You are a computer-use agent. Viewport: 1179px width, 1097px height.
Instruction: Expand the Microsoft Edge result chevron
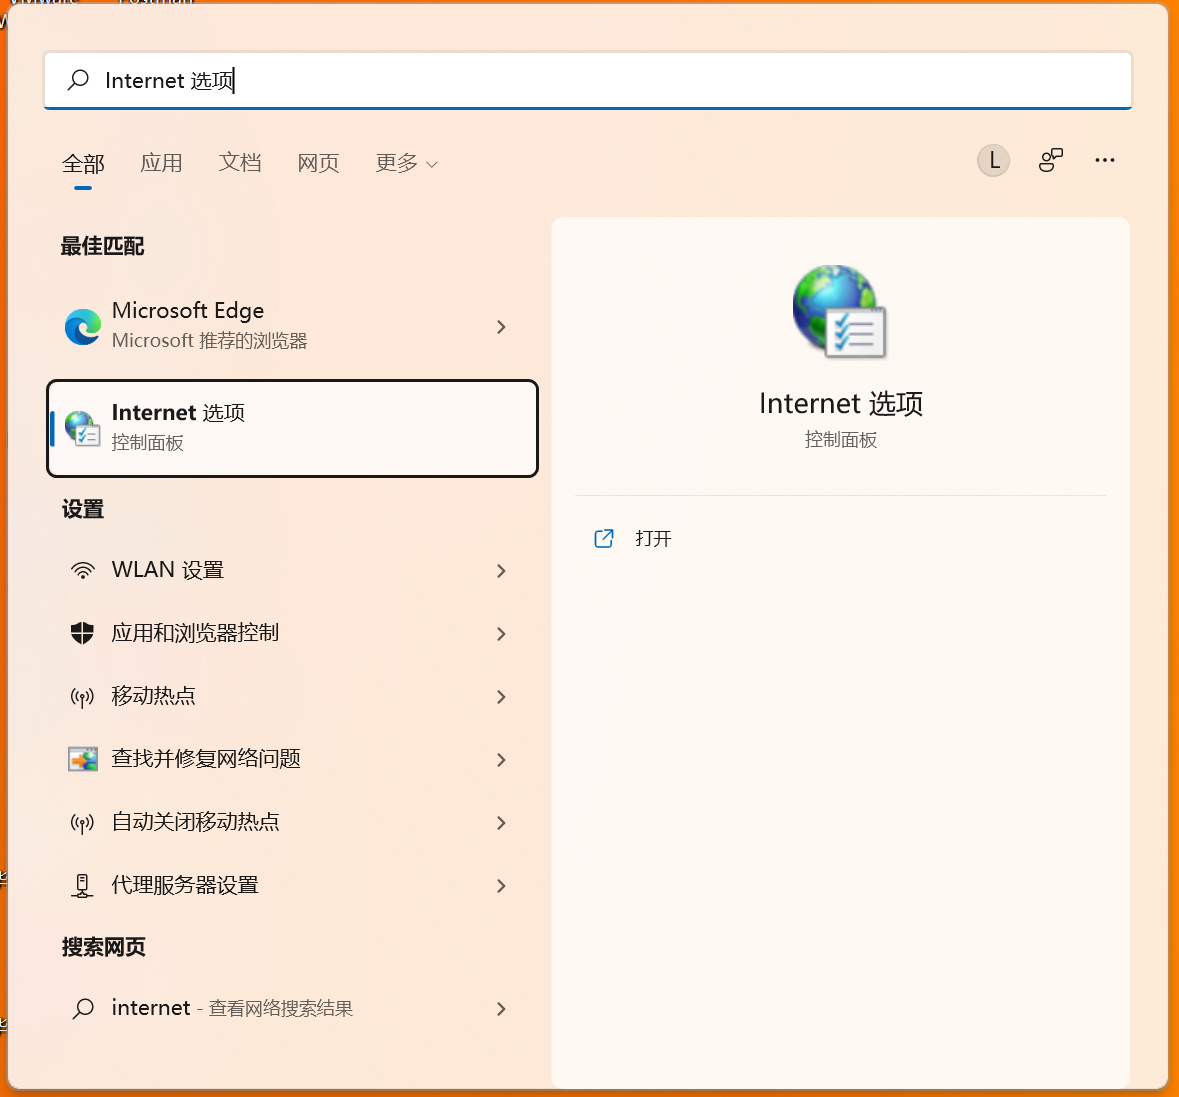501,327
